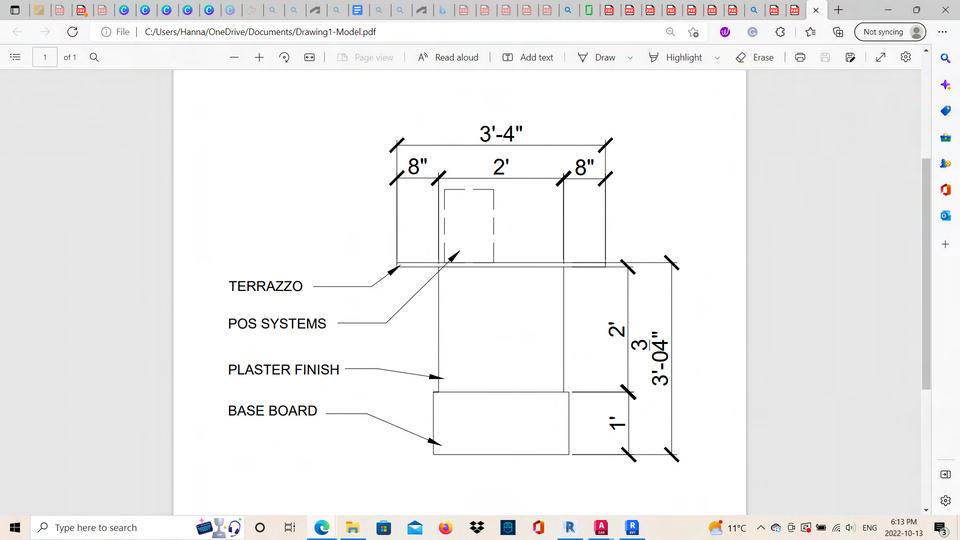Activate the Draw tool
Screen dimensions: 960x540
596,57
